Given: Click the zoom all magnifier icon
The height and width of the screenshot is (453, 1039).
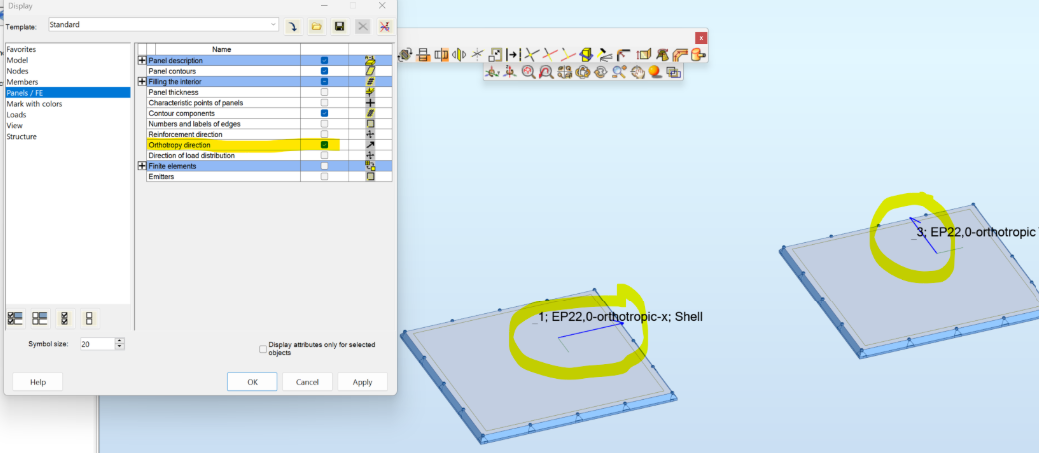Looking at the screenshot, I should pyautogui.click(x=529, y=72).
